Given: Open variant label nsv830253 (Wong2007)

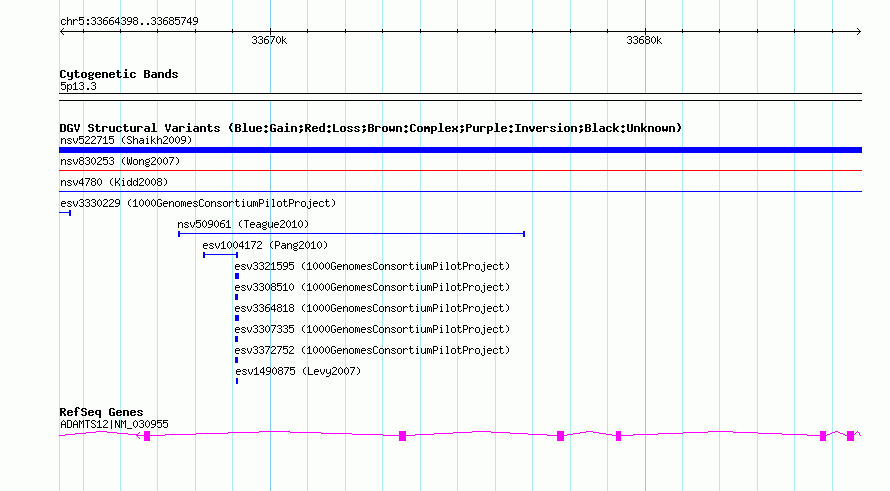Looking at the screenshot, I should pos(120,161).
